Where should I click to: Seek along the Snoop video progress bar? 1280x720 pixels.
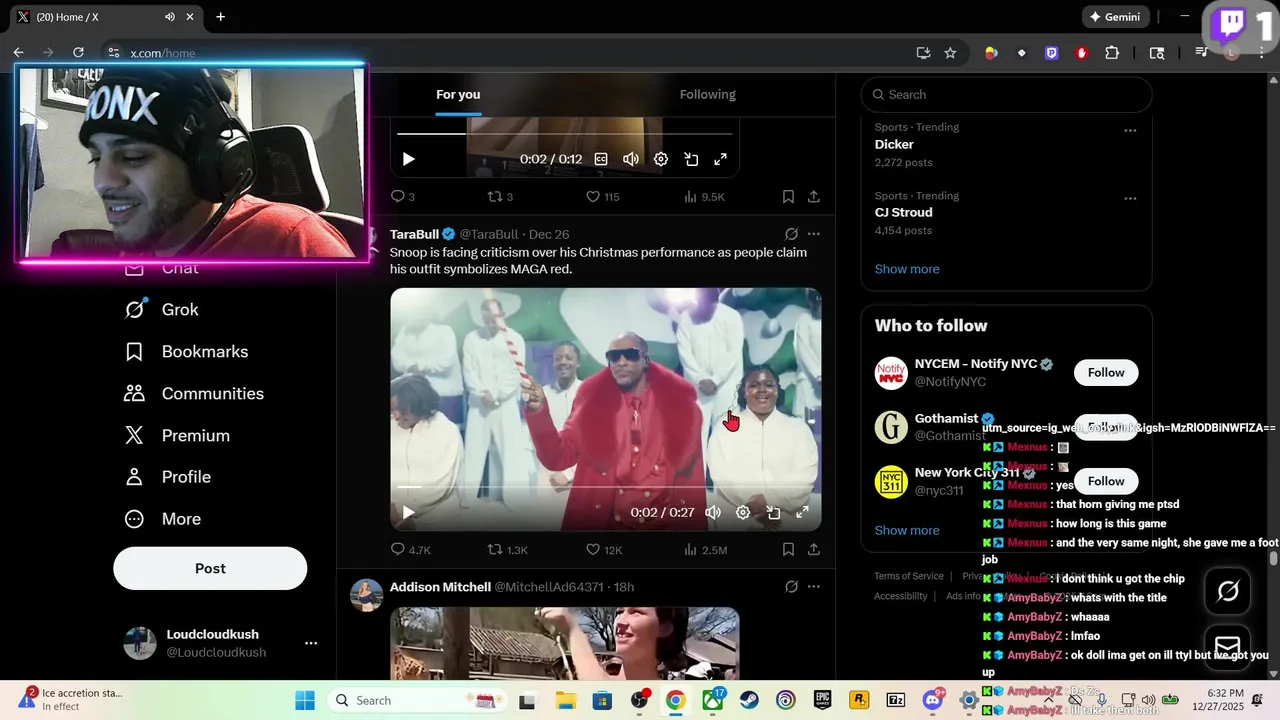[606, 487]
